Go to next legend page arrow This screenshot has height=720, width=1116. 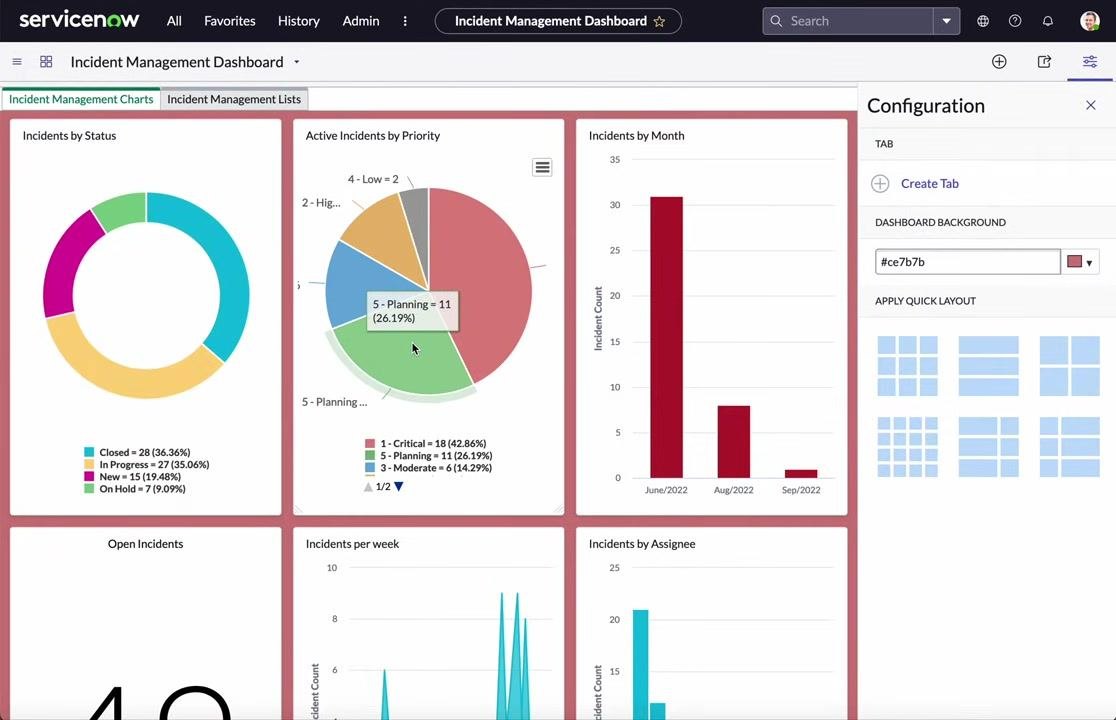coord(399,487)
